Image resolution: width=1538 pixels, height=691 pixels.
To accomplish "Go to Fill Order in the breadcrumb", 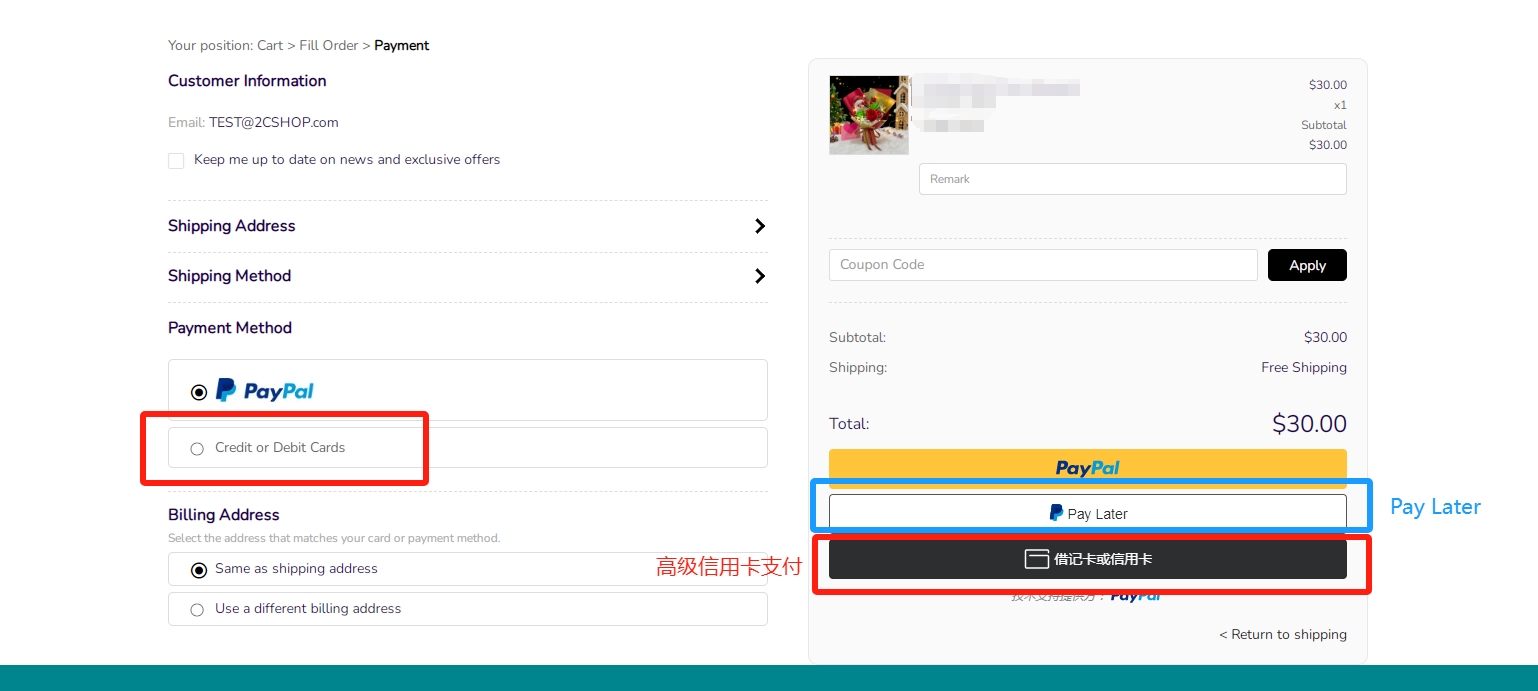I will (x=329, y=45).
